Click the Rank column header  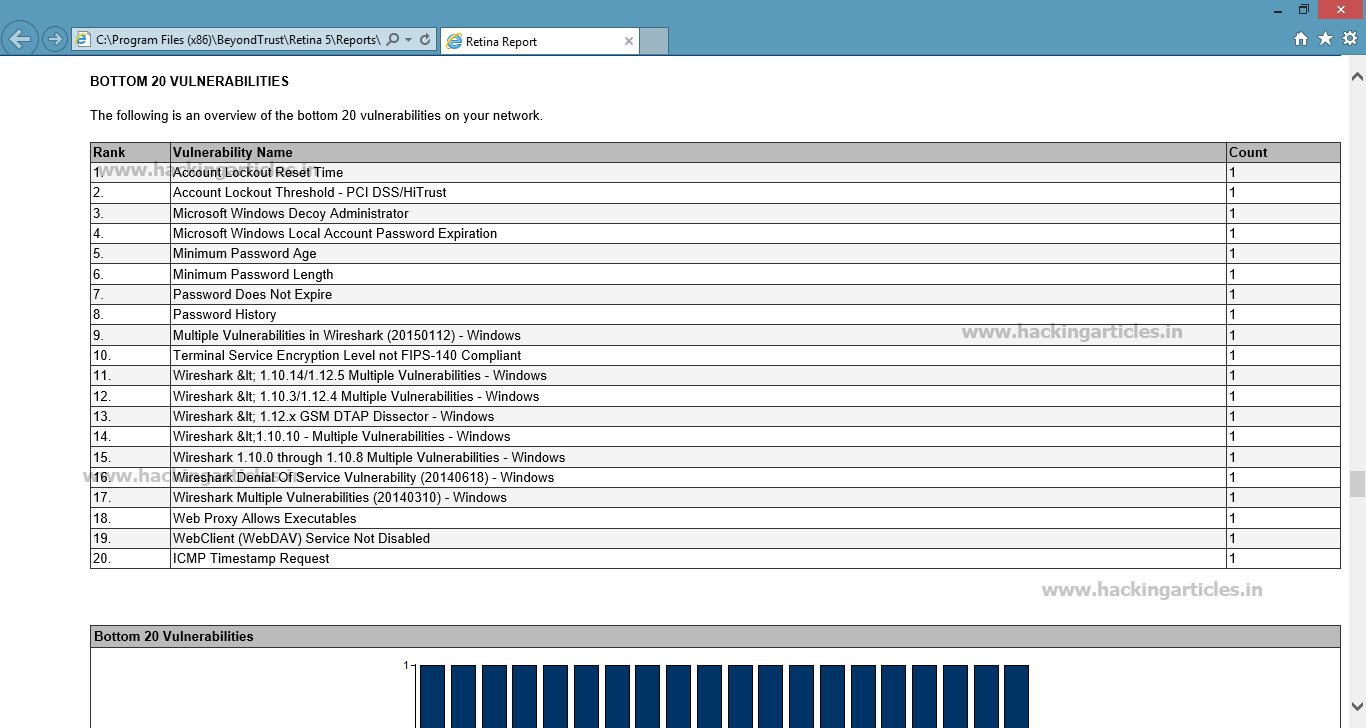(130, 152)
